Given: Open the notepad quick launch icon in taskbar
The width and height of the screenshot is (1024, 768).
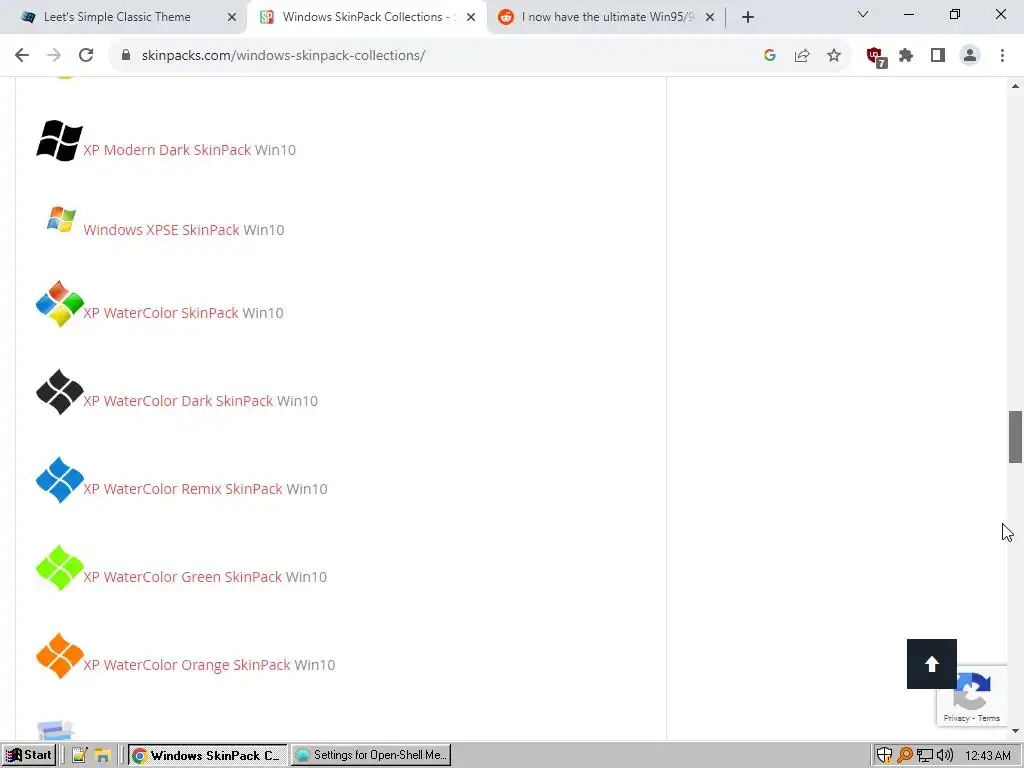Looking at the screenshot, I should (x=80, y=756).
